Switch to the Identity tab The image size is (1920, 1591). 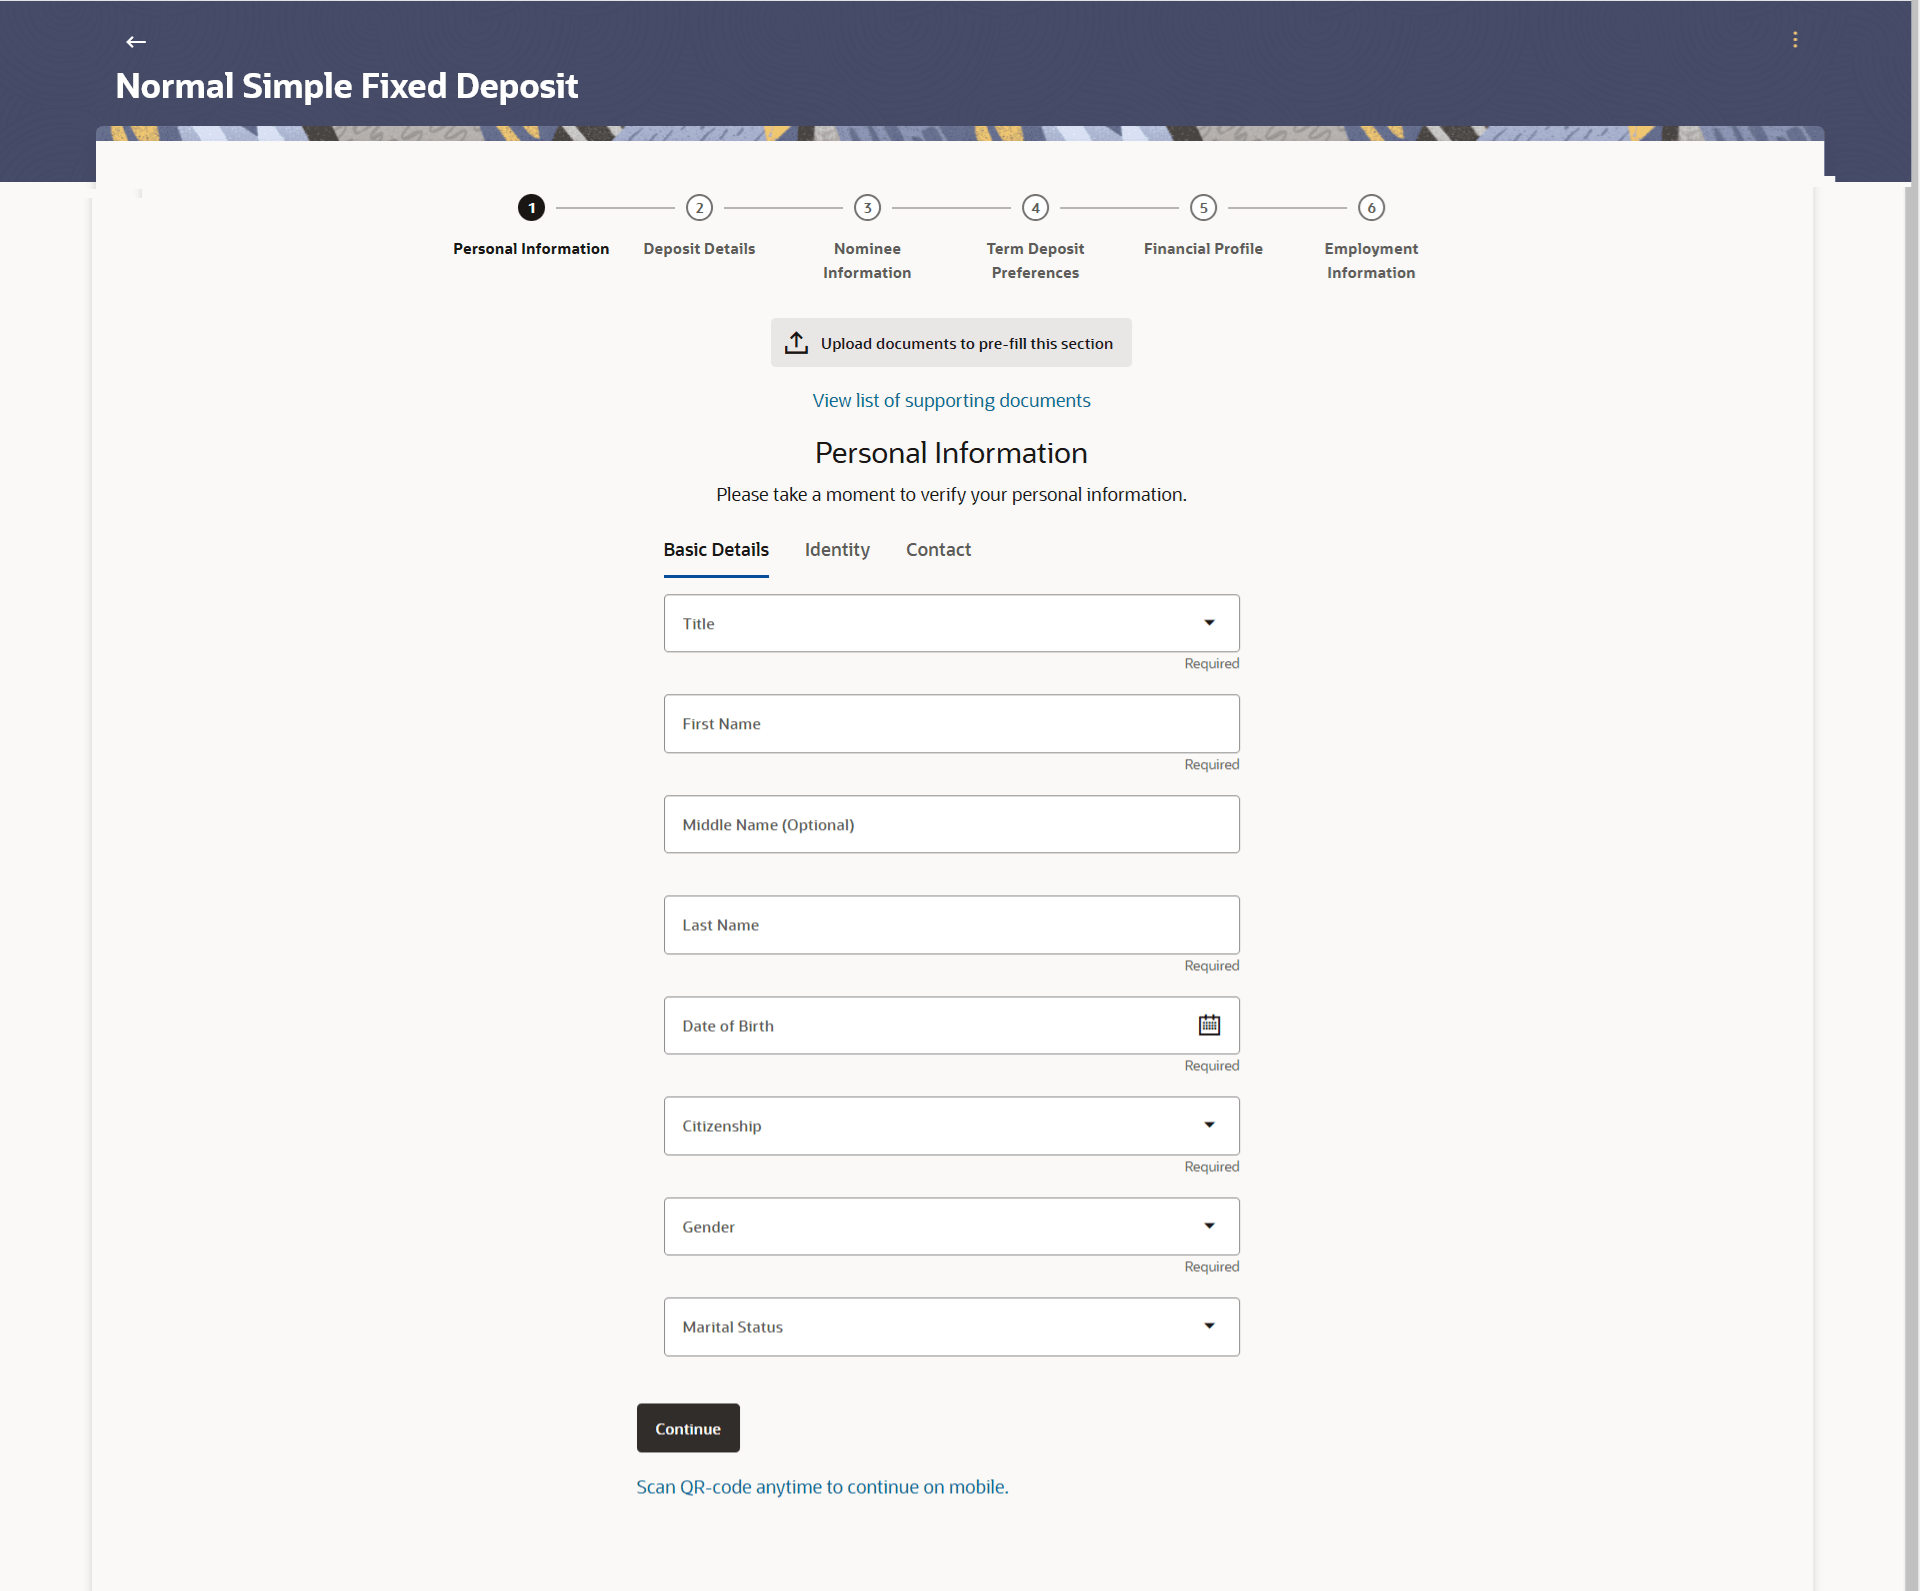click(x=837, y=550)
